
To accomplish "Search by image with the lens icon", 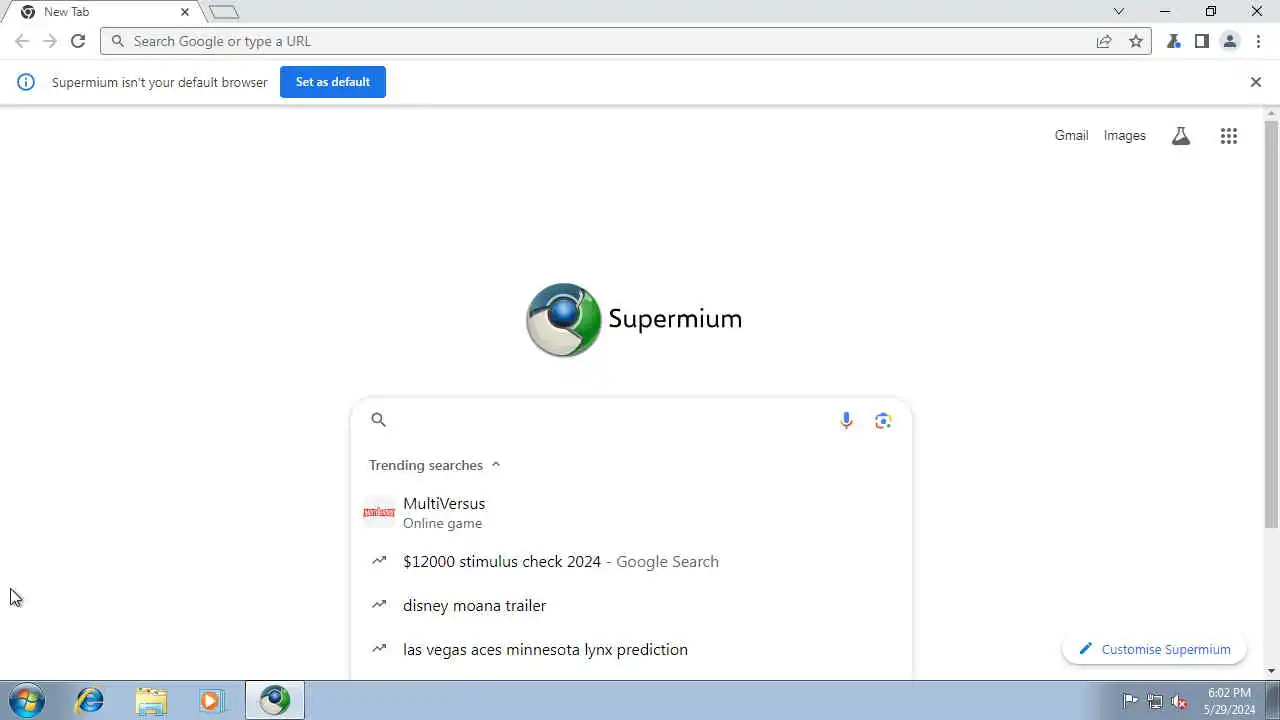I will point(883,421).
